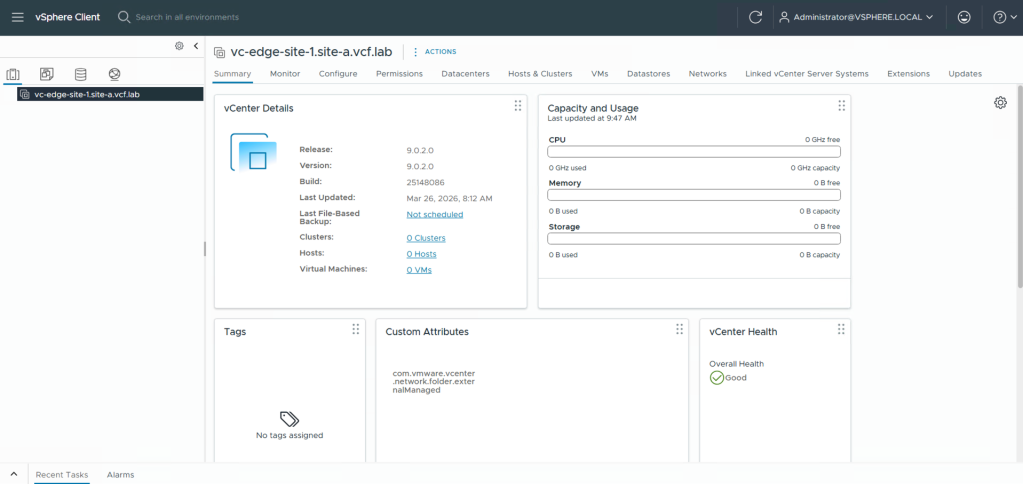Open the Networks tab
Screen dimensions: 1023x484
(x=707, y=74)
